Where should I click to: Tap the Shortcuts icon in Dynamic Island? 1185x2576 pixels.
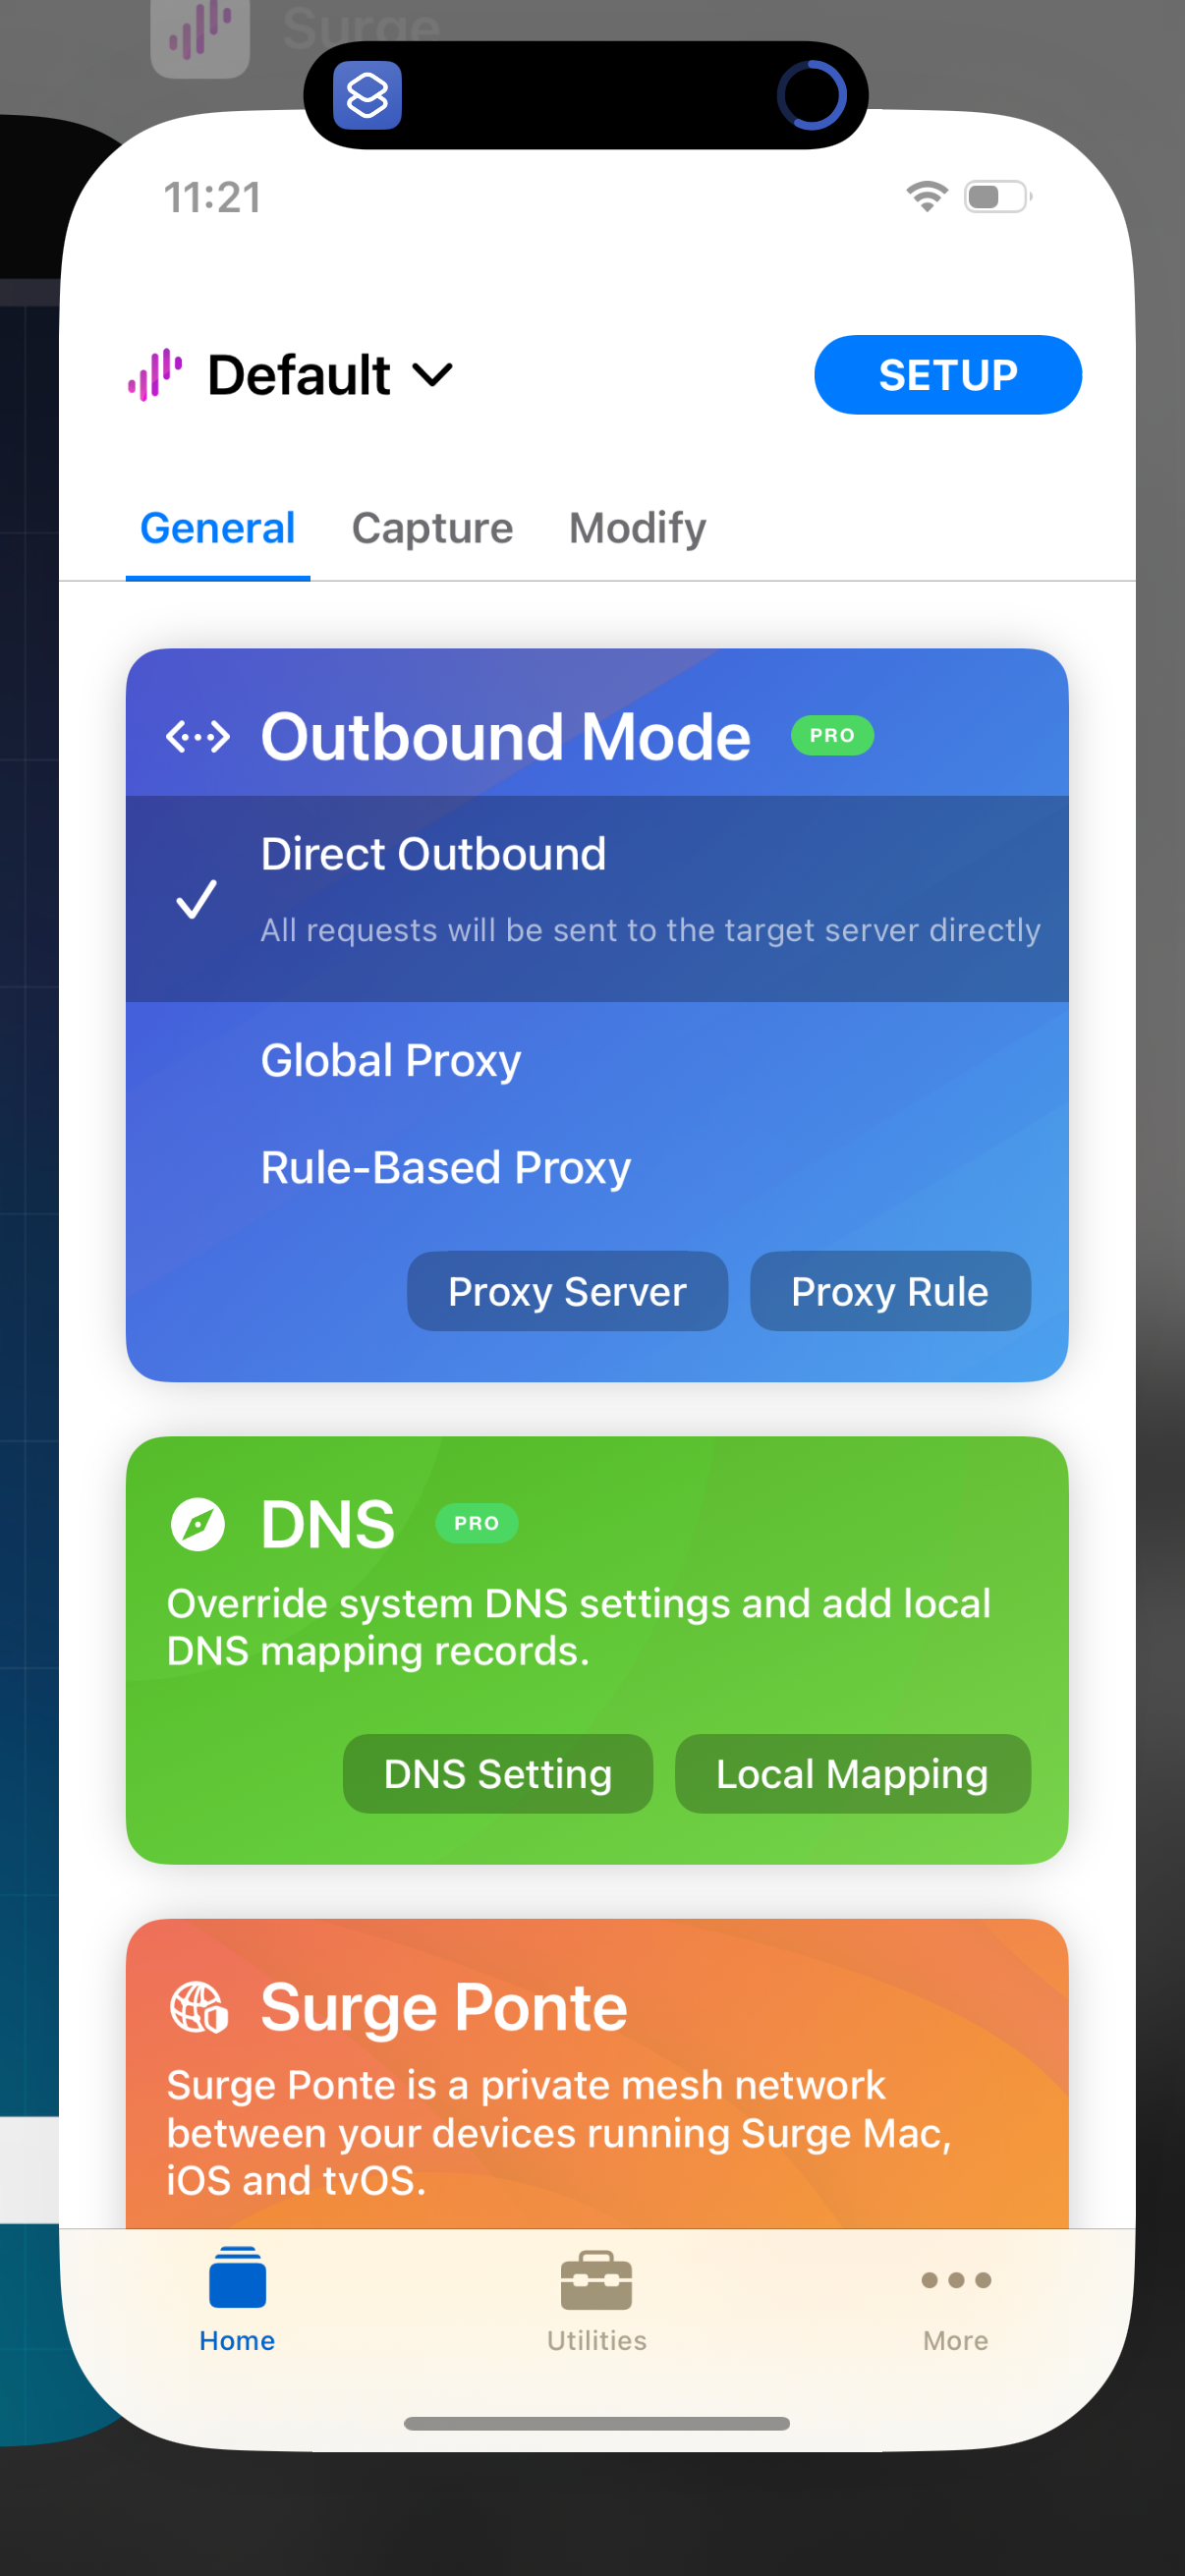[367, 95]
